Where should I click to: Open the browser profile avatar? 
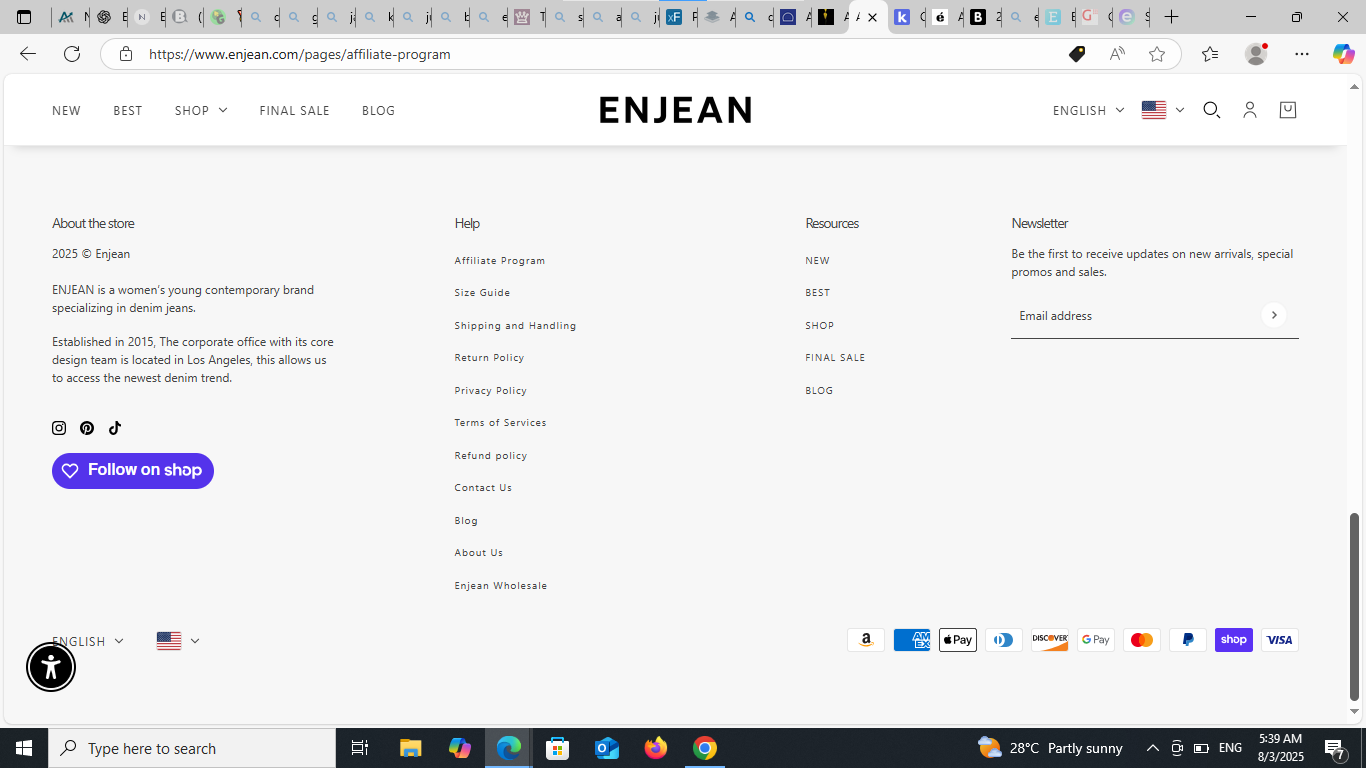pos(1256,54)
